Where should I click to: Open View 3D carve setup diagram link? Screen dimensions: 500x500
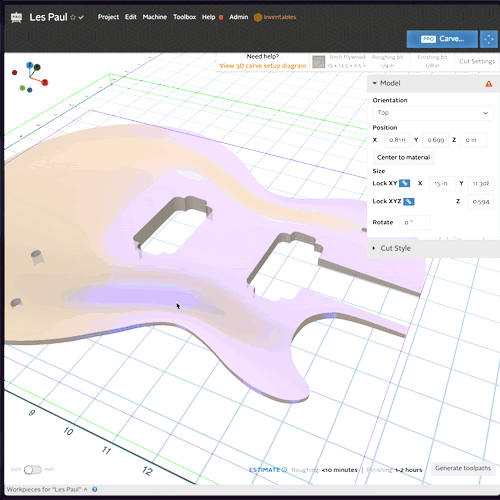tap(263, 66)
